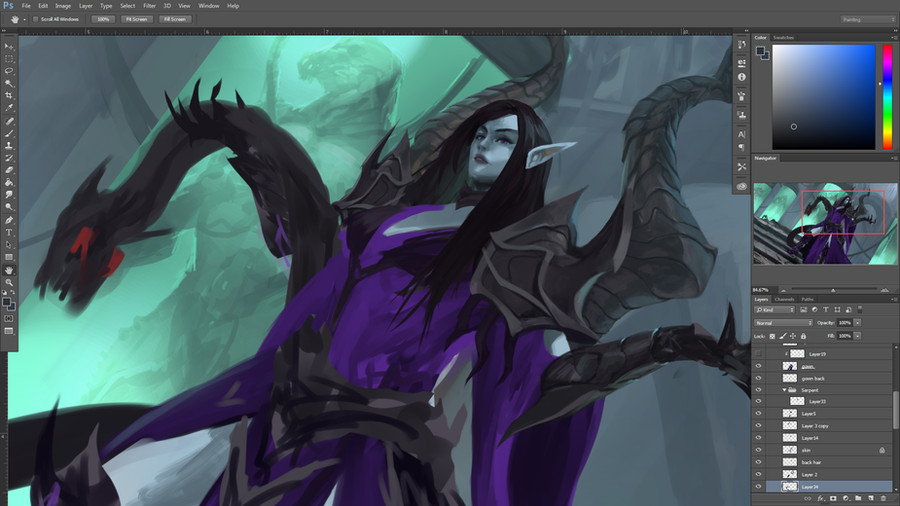900x506 pixels.
Task: Open the Image menu
Action: coord(63,6)
